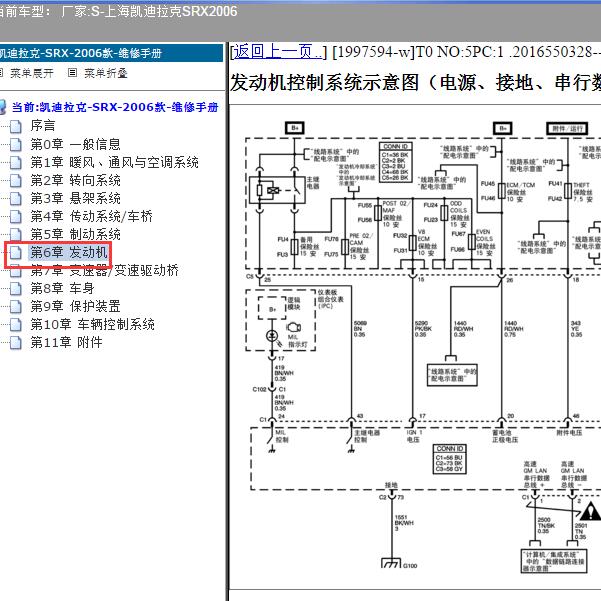Select 第3章 悬架系统 chapter
The image size is (601, 601).
(x=76, y=198)
